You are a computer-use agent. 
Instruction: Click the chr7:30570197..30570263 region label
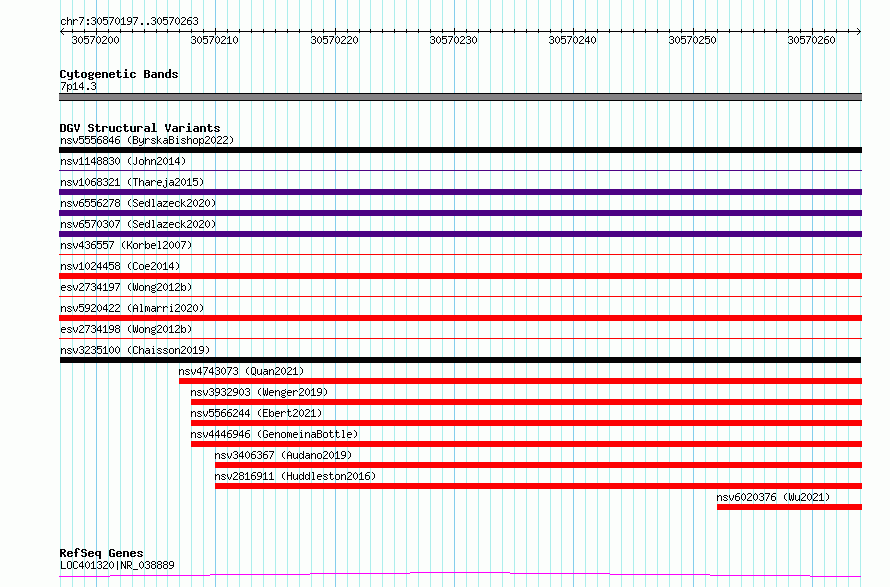tap(129, 21)
